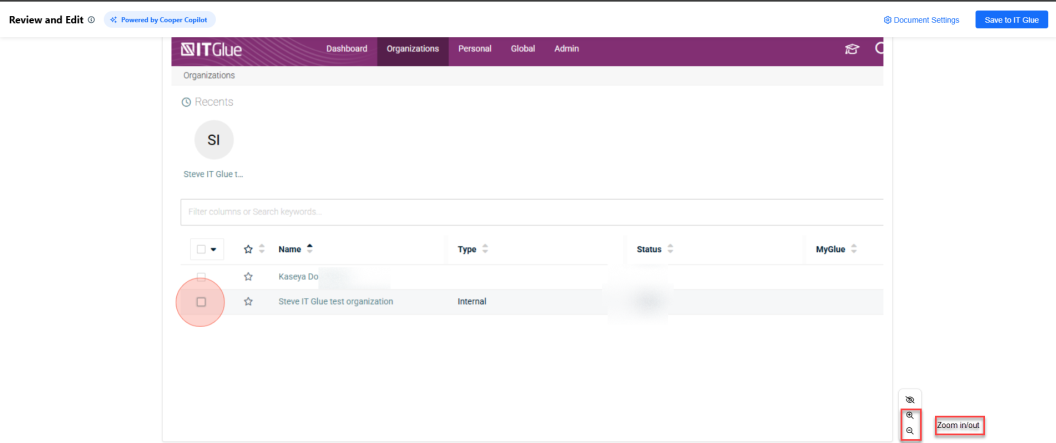Click the info icon beside Review and Edit

point(91,20)
